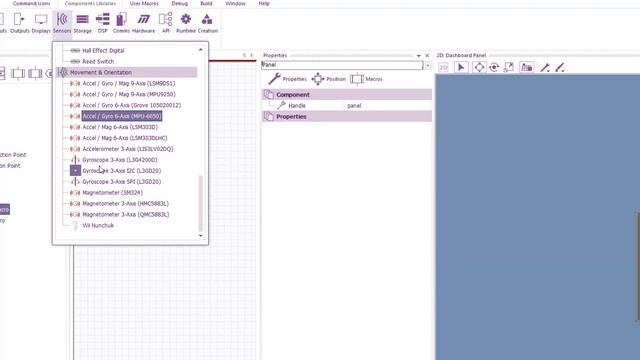Open the component selector dropdown arrow
Screen dimensions: 640x360
pos(427,65)
